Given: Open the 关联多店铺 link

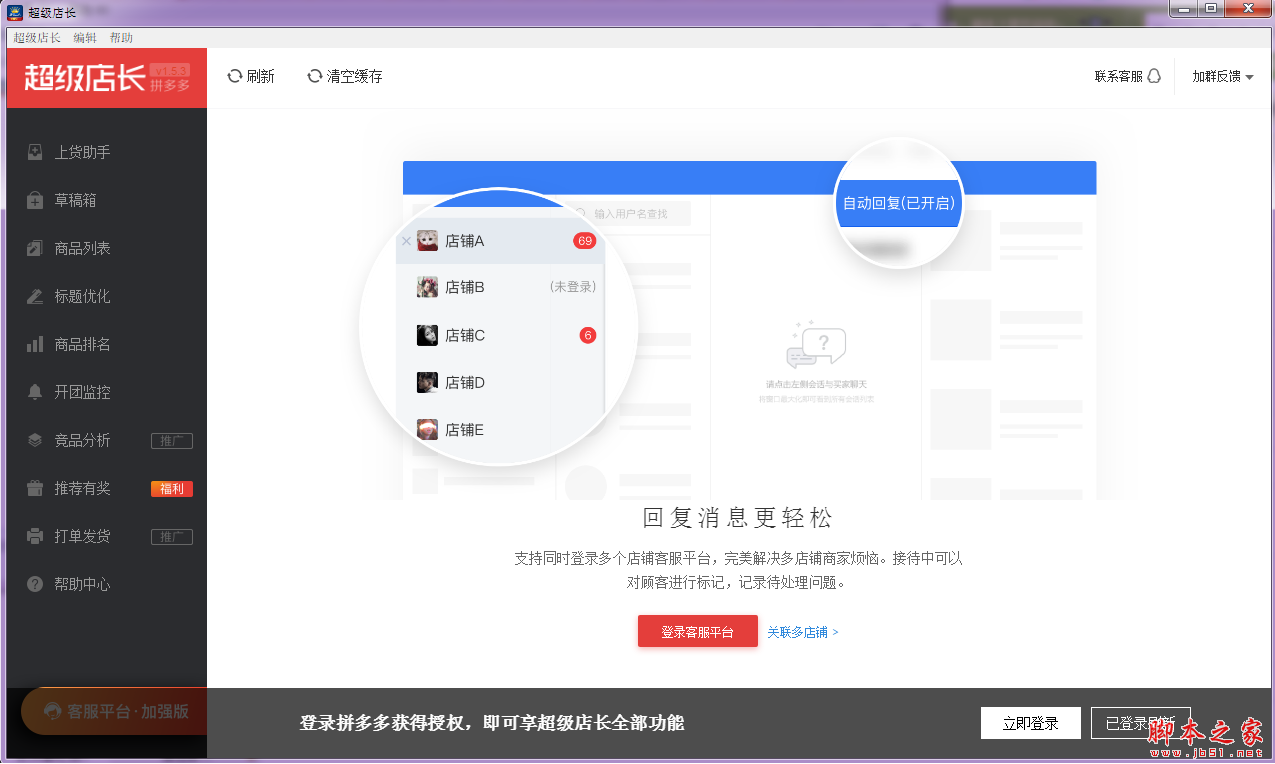Looking at the screenshot, I should (x=800, y=631).
